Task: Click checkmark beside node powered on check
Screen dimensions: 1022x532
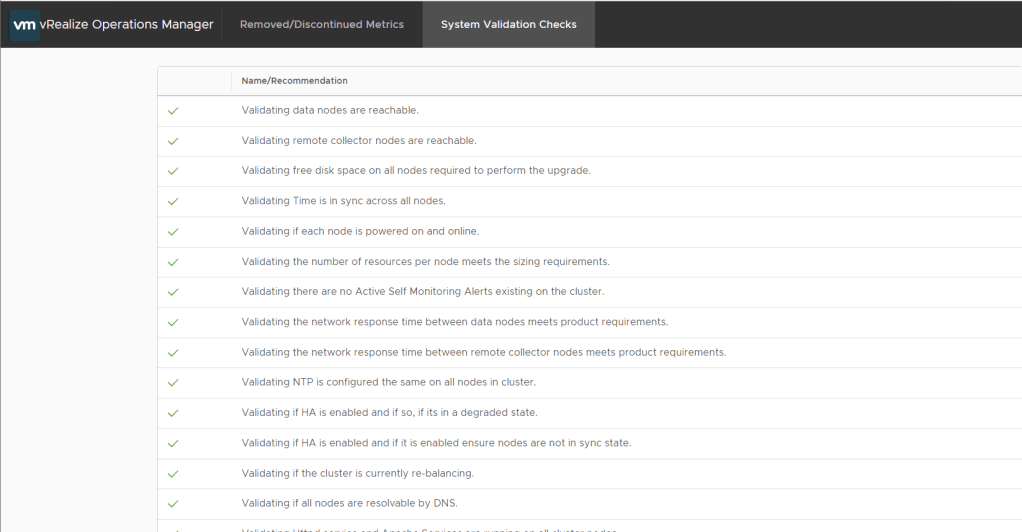Action: tap(173, 232)
